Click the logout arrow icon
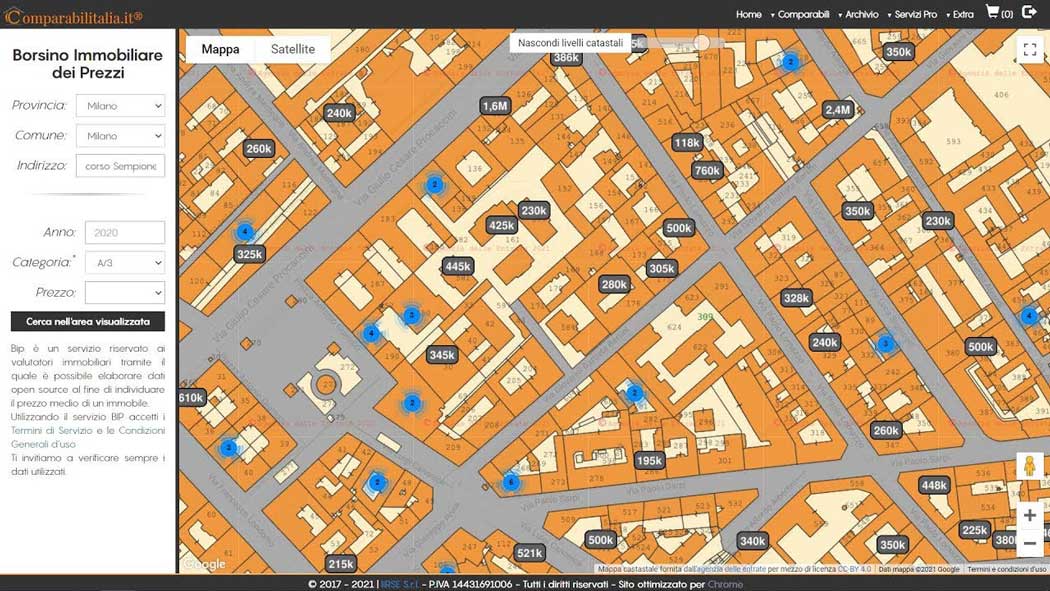 click(1030, 12)
